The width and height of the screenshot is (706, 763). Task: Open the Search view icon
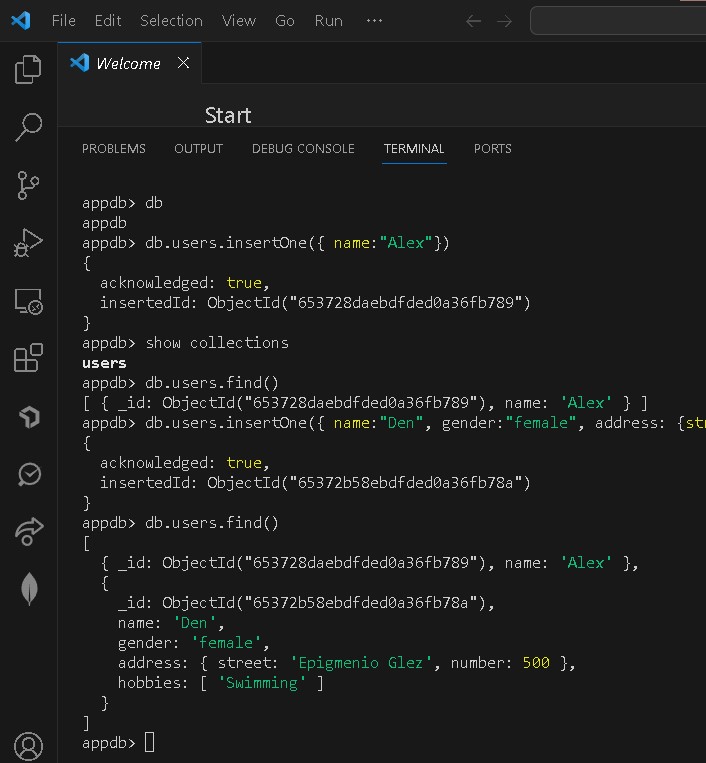pos(28,127)
